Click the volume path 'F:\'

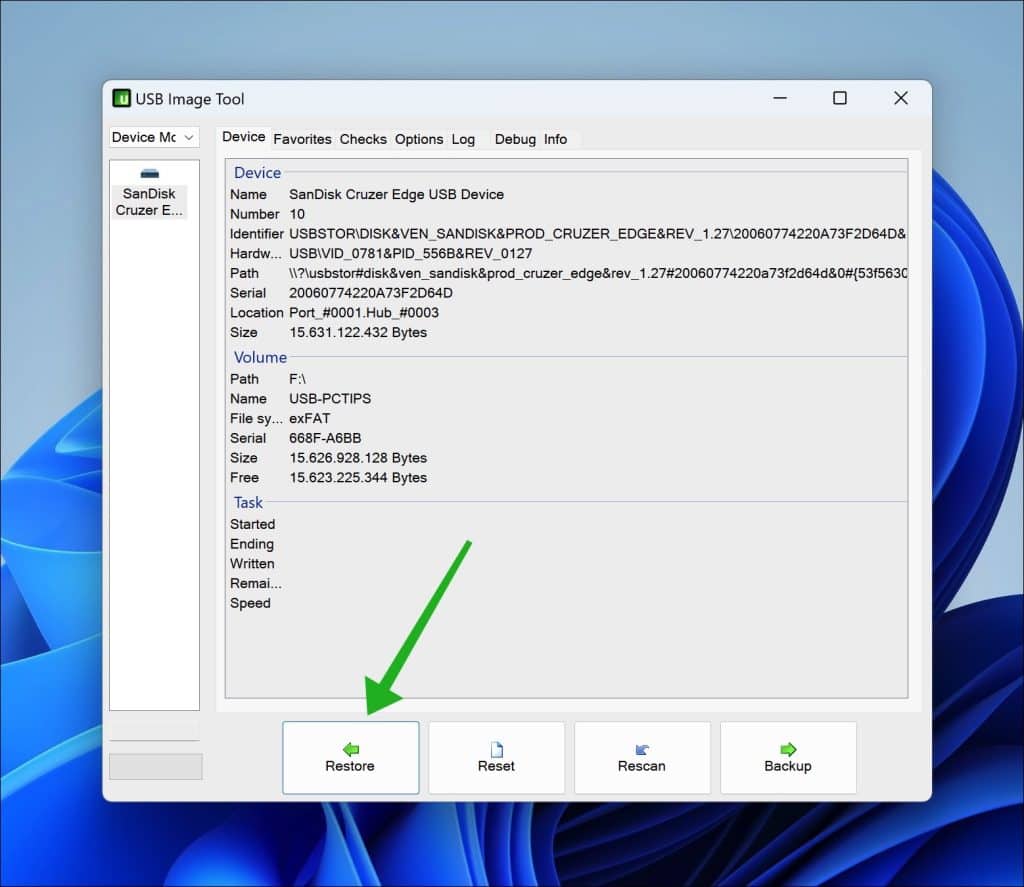click(x=297, y=379)
